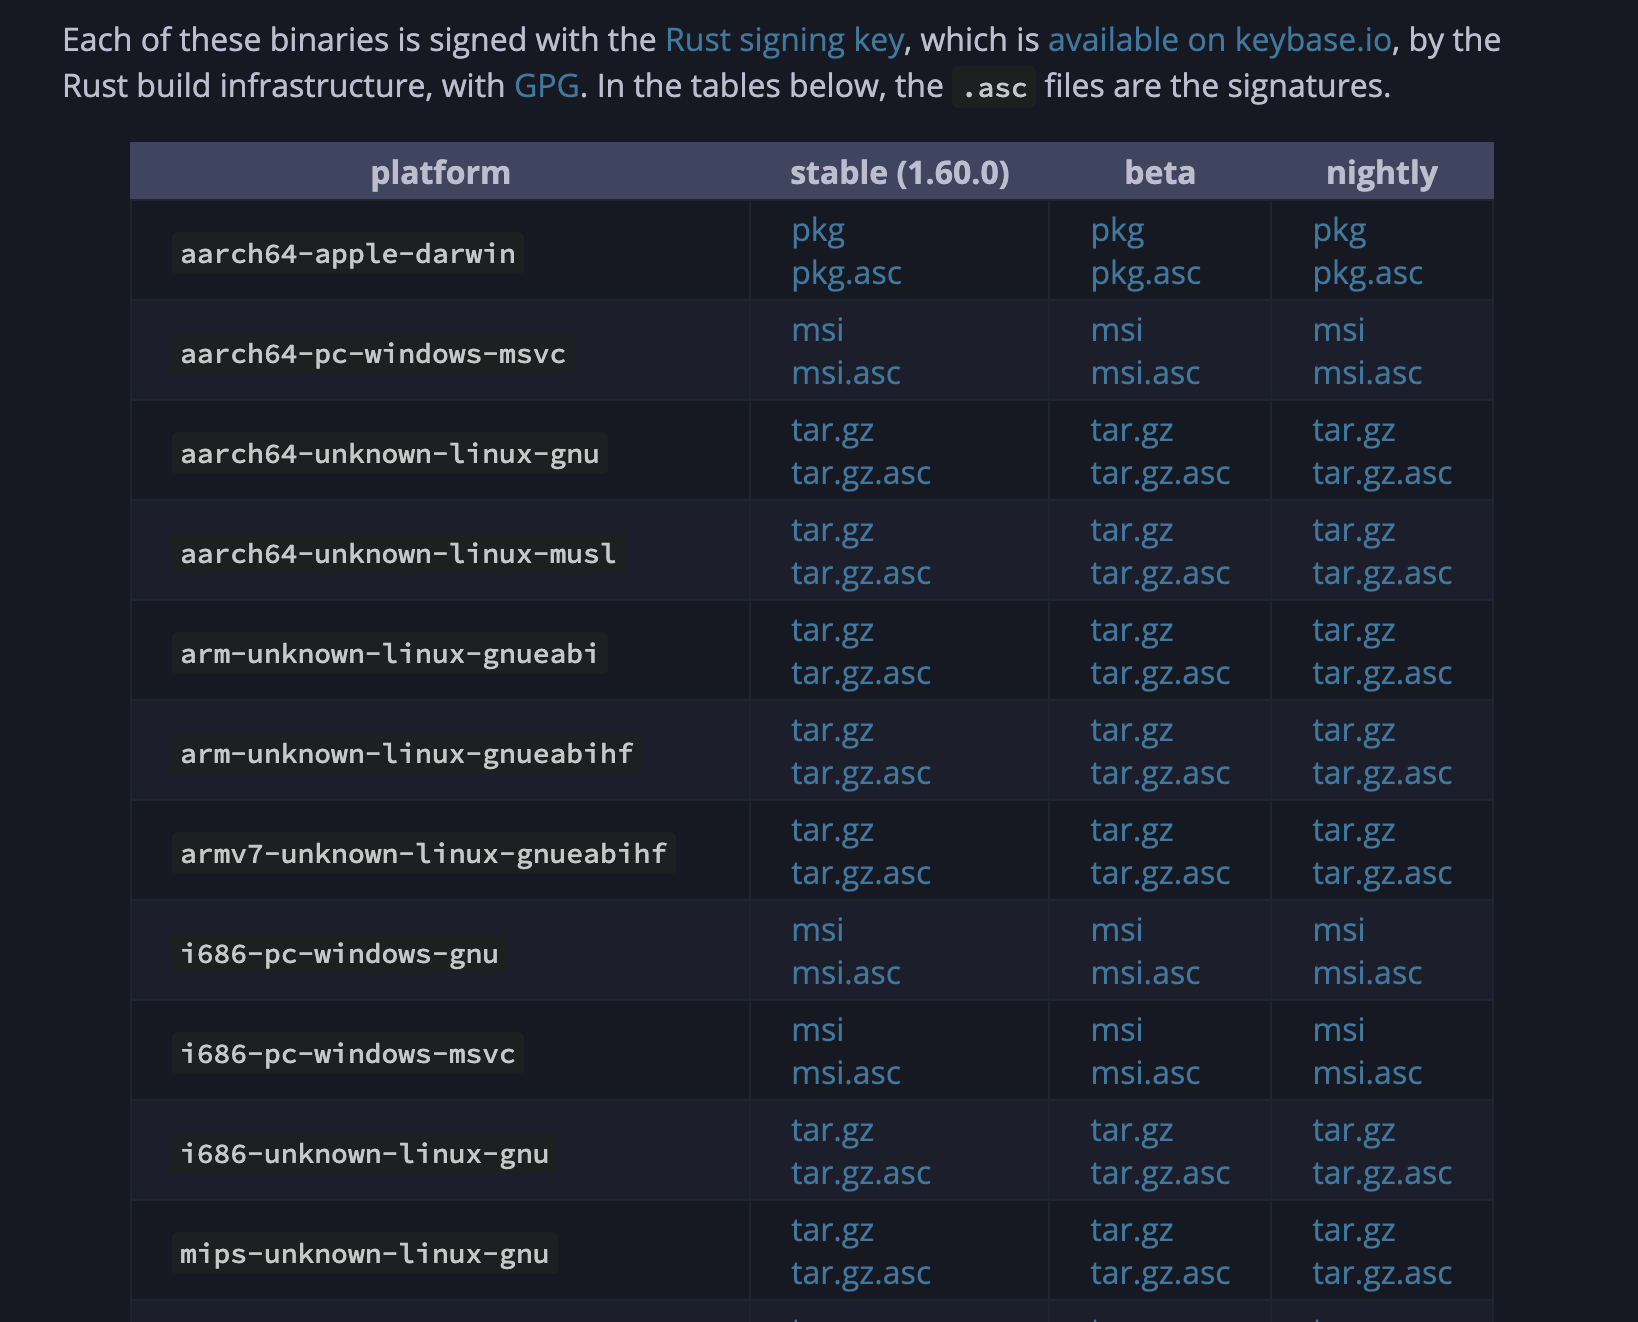The image size is (1638, 1322).
Task: Follow the 'available on keybase.io' link
Action: pyautogui.click(x=1219, y=40)
